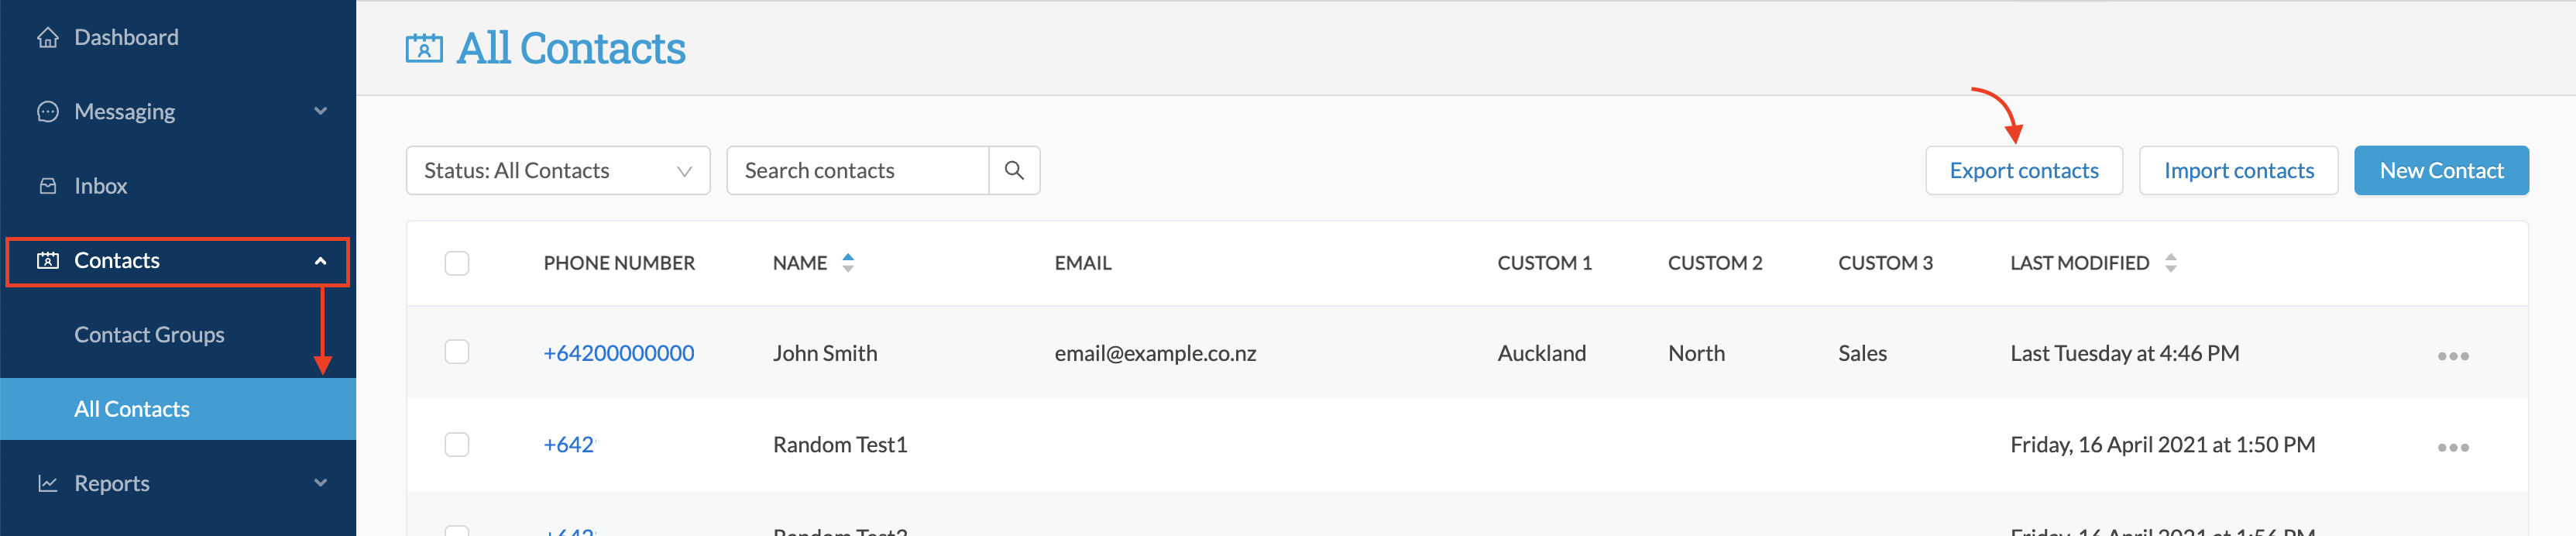The height and width of the screenshot is (536, 2576).
Task: Open the three-dot menu for Random Test1
Action: (2452, 447)
